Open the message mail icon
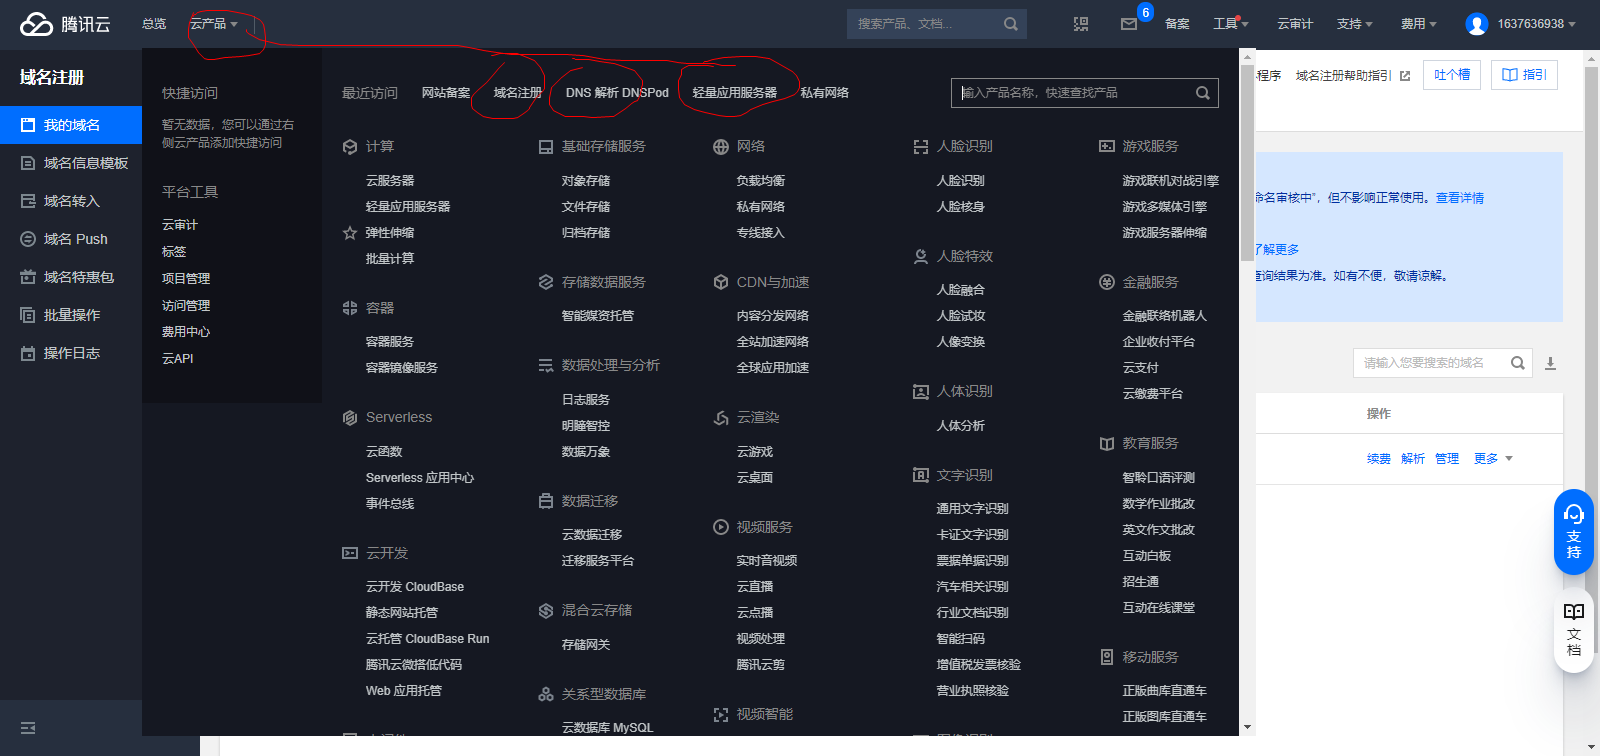This screenshot has width=1600, height=756. pyautogui.click(x=1129, y=24)
